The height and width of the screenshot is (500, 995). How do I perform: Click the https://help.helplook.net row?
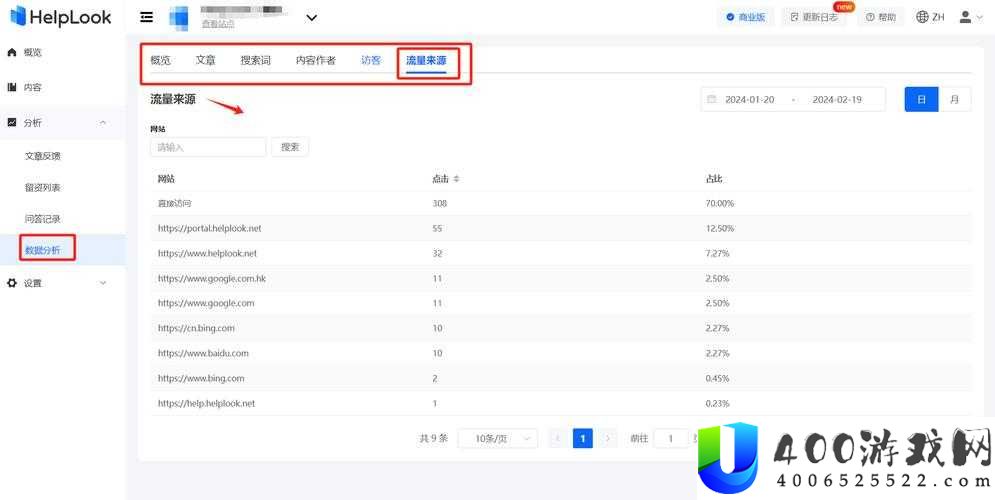560,403
